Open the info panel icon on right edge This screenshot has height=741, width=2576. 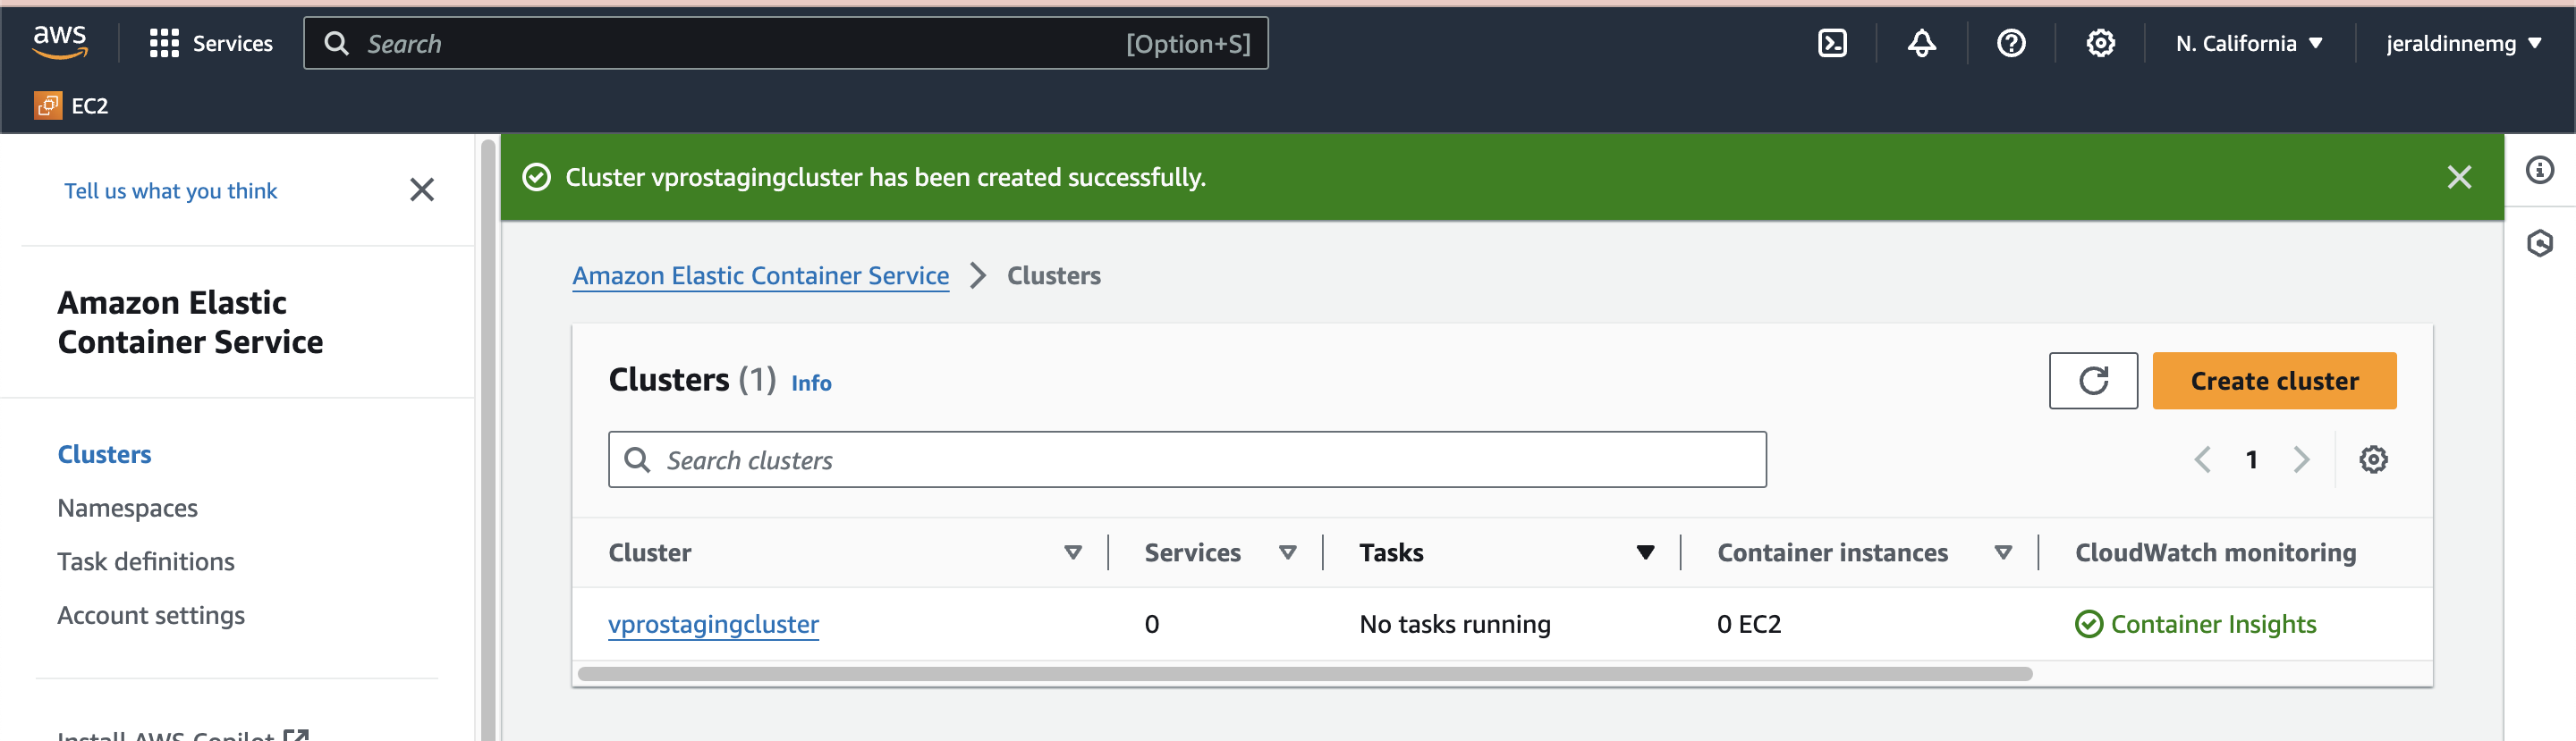coord(2540,170)
